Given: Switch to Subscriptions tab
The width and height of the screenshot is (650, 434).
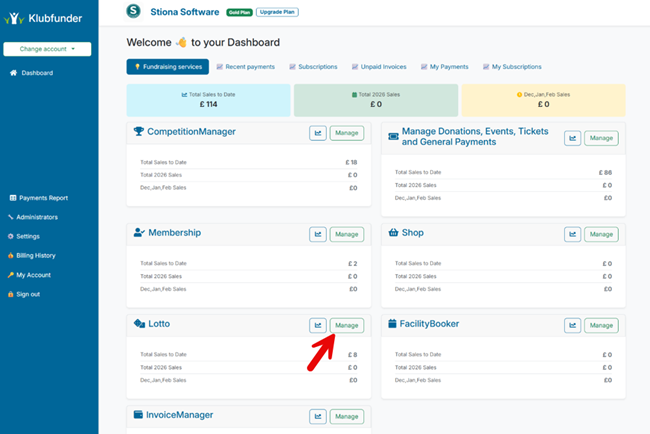Looking at the screenshot, I should pos(313,67).
